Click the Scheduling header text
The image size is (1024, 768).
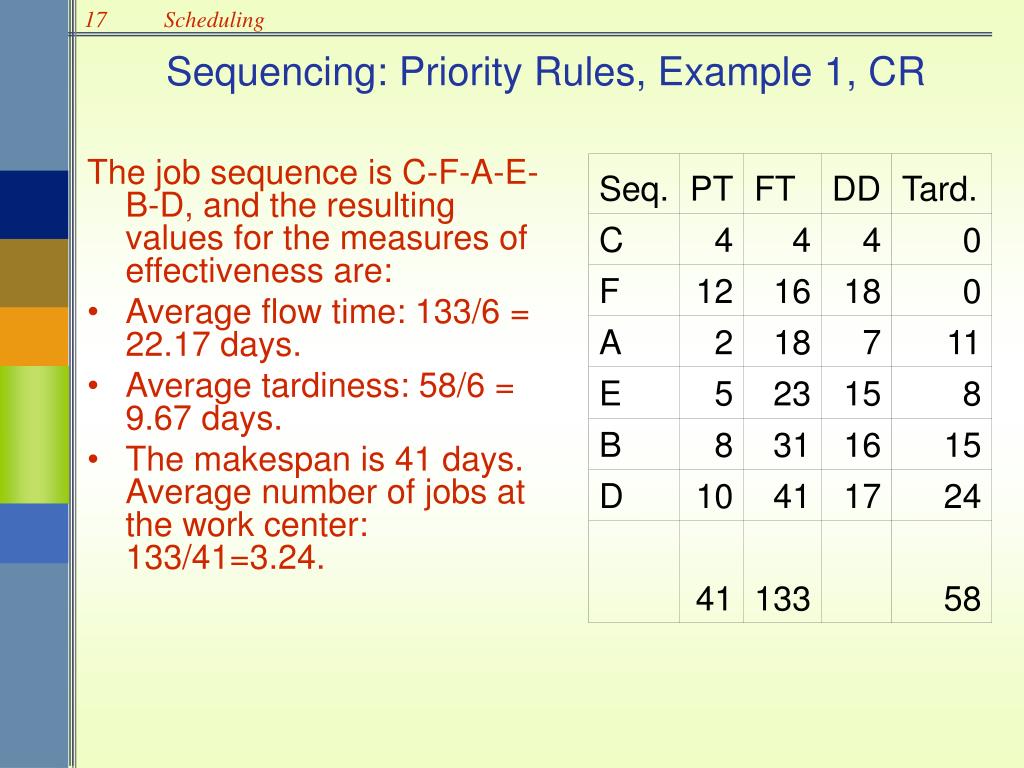point(214,20)
